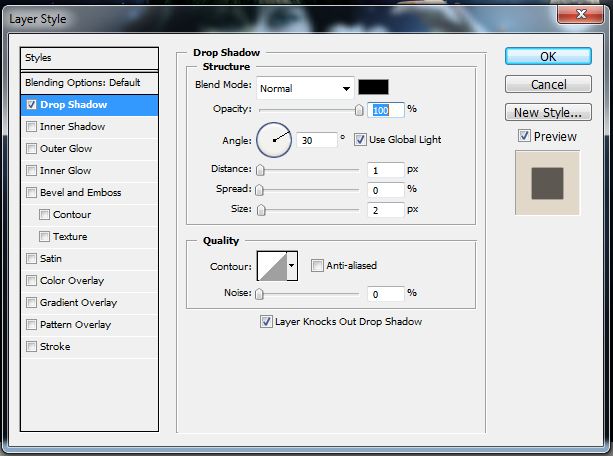Enable the Outer Glow checkbox
This screenshot has width=613, height=456.
31,149
